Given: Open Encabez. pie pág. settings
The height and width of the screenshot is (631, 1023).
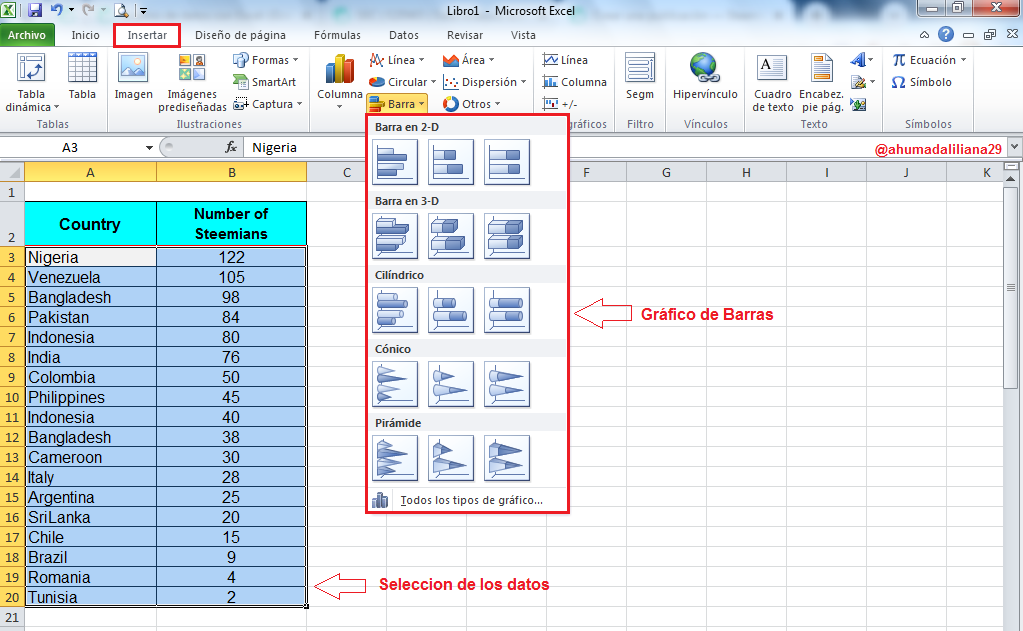Looking at the screenshot, I should (x=821, y=82).
